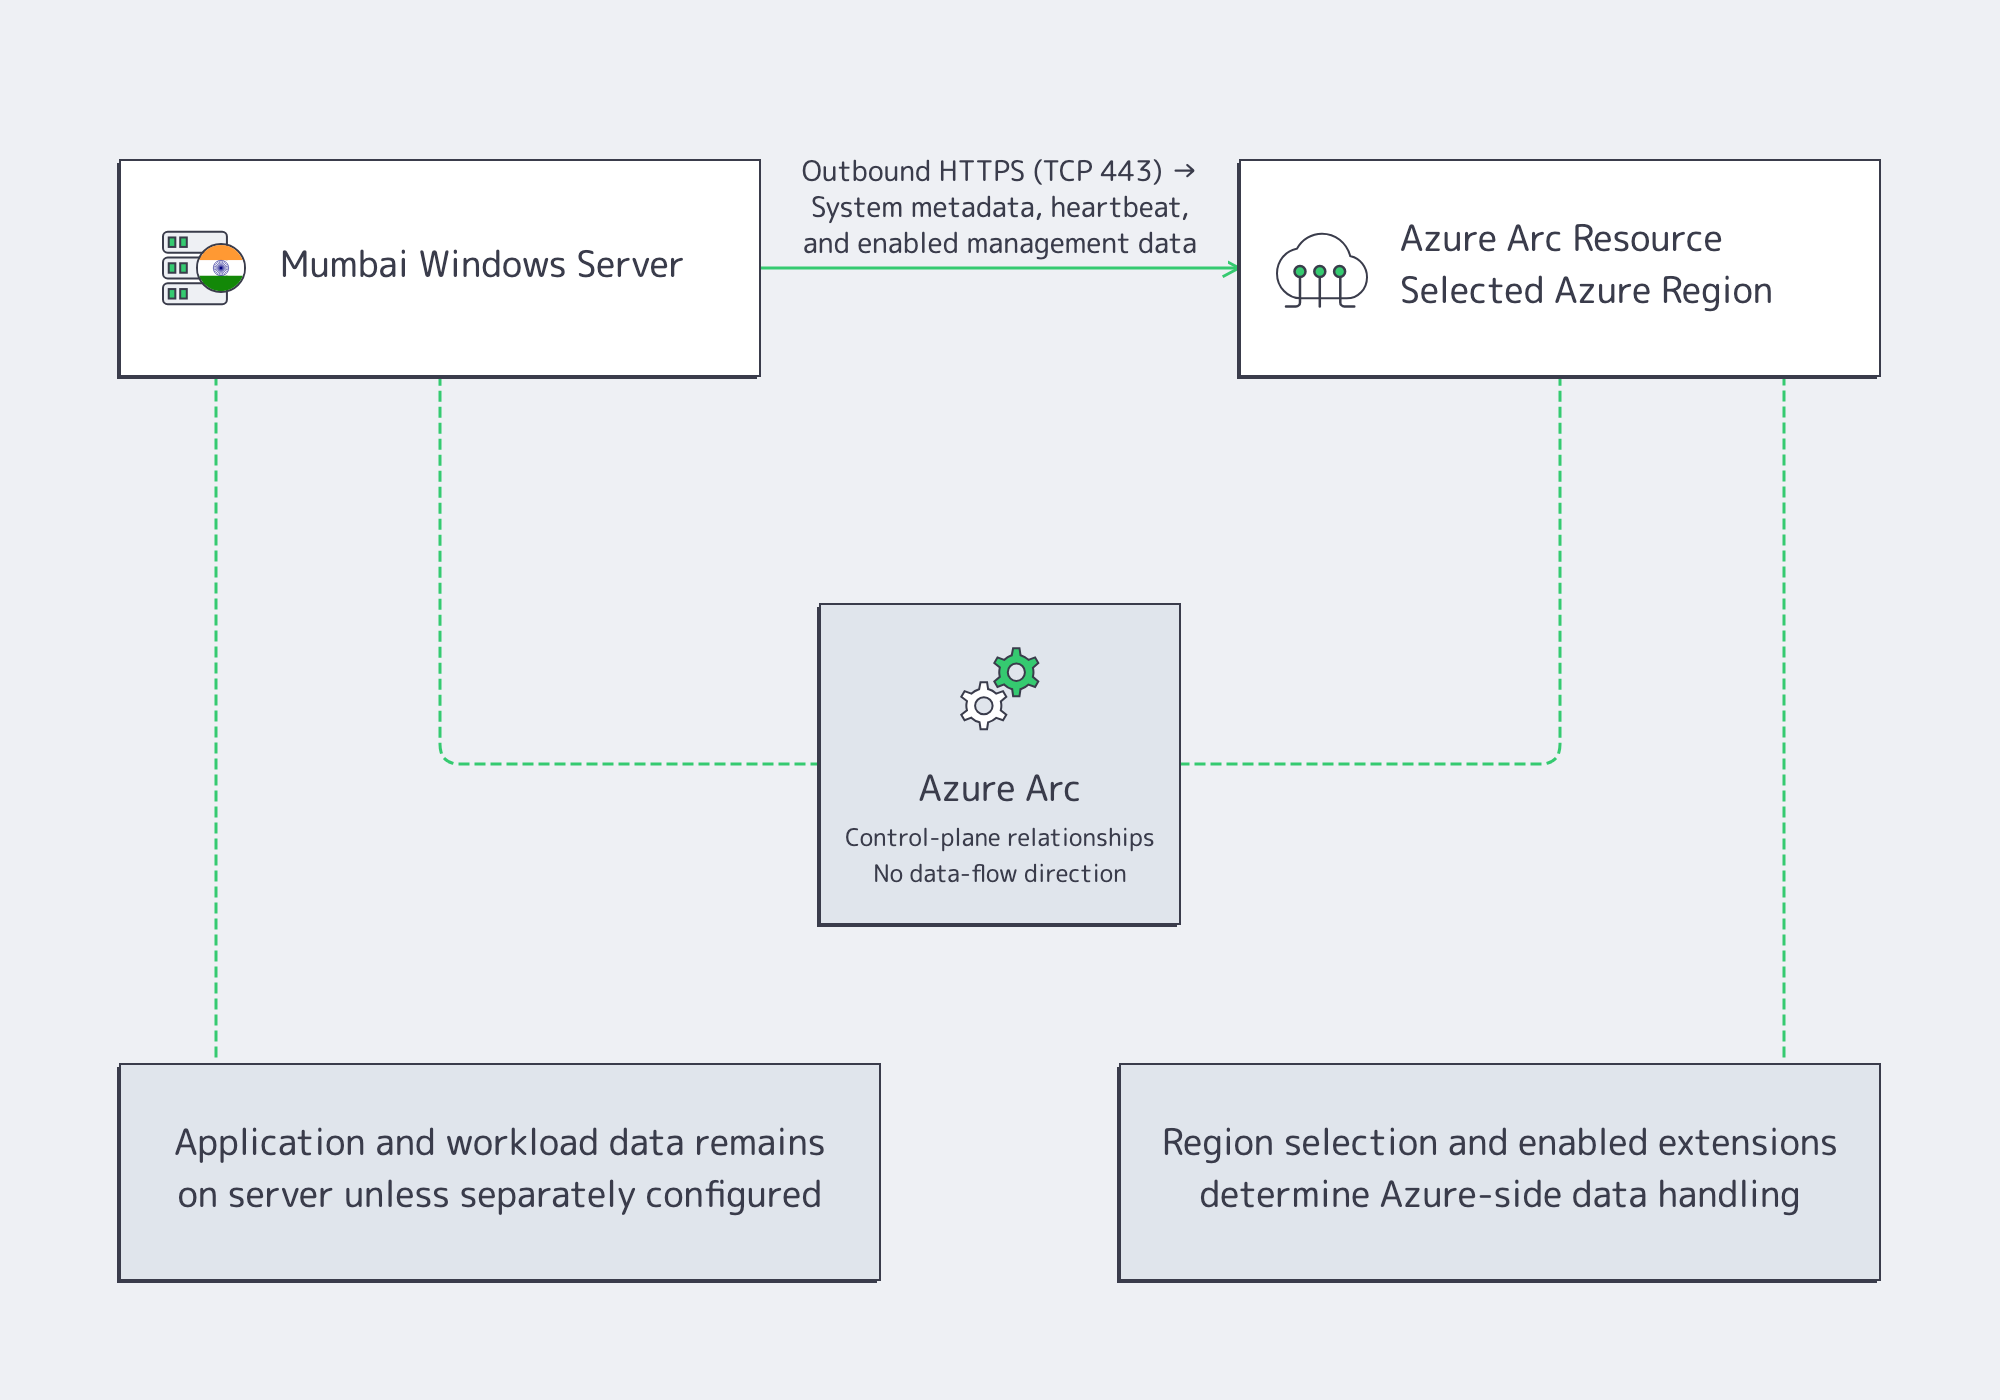Screen dimensions: 2000x1400
Task: Select the 'Selected Azure Region' text
Action: pyautogui.click(x=1586, y=291)
